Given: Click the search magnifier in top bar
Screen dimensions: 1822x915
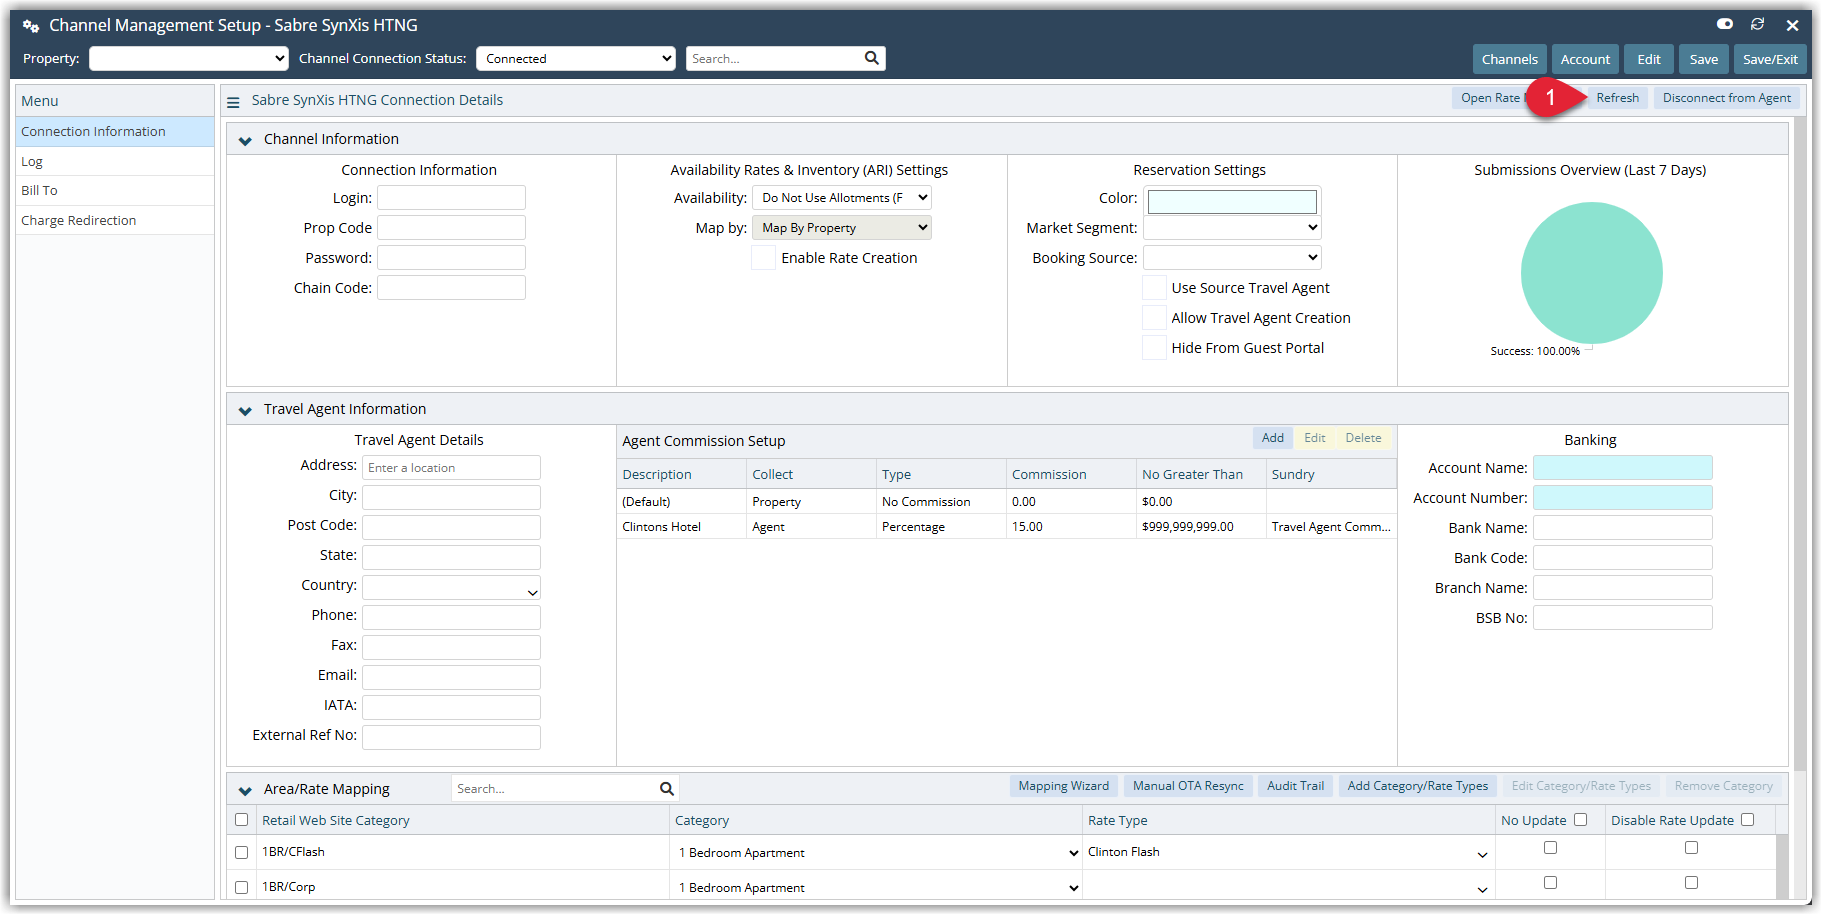Looking at the screenshot, I should 872,58.
